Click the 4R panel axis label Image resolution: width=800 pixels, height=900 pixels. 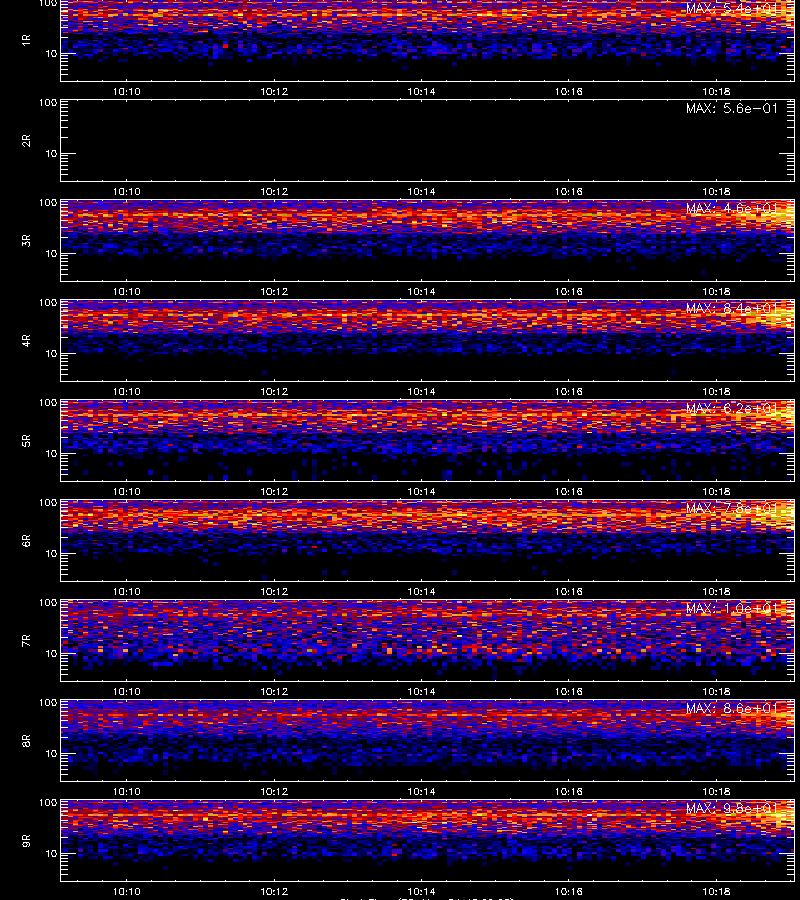pyautogui.click(x=26, y=340)
